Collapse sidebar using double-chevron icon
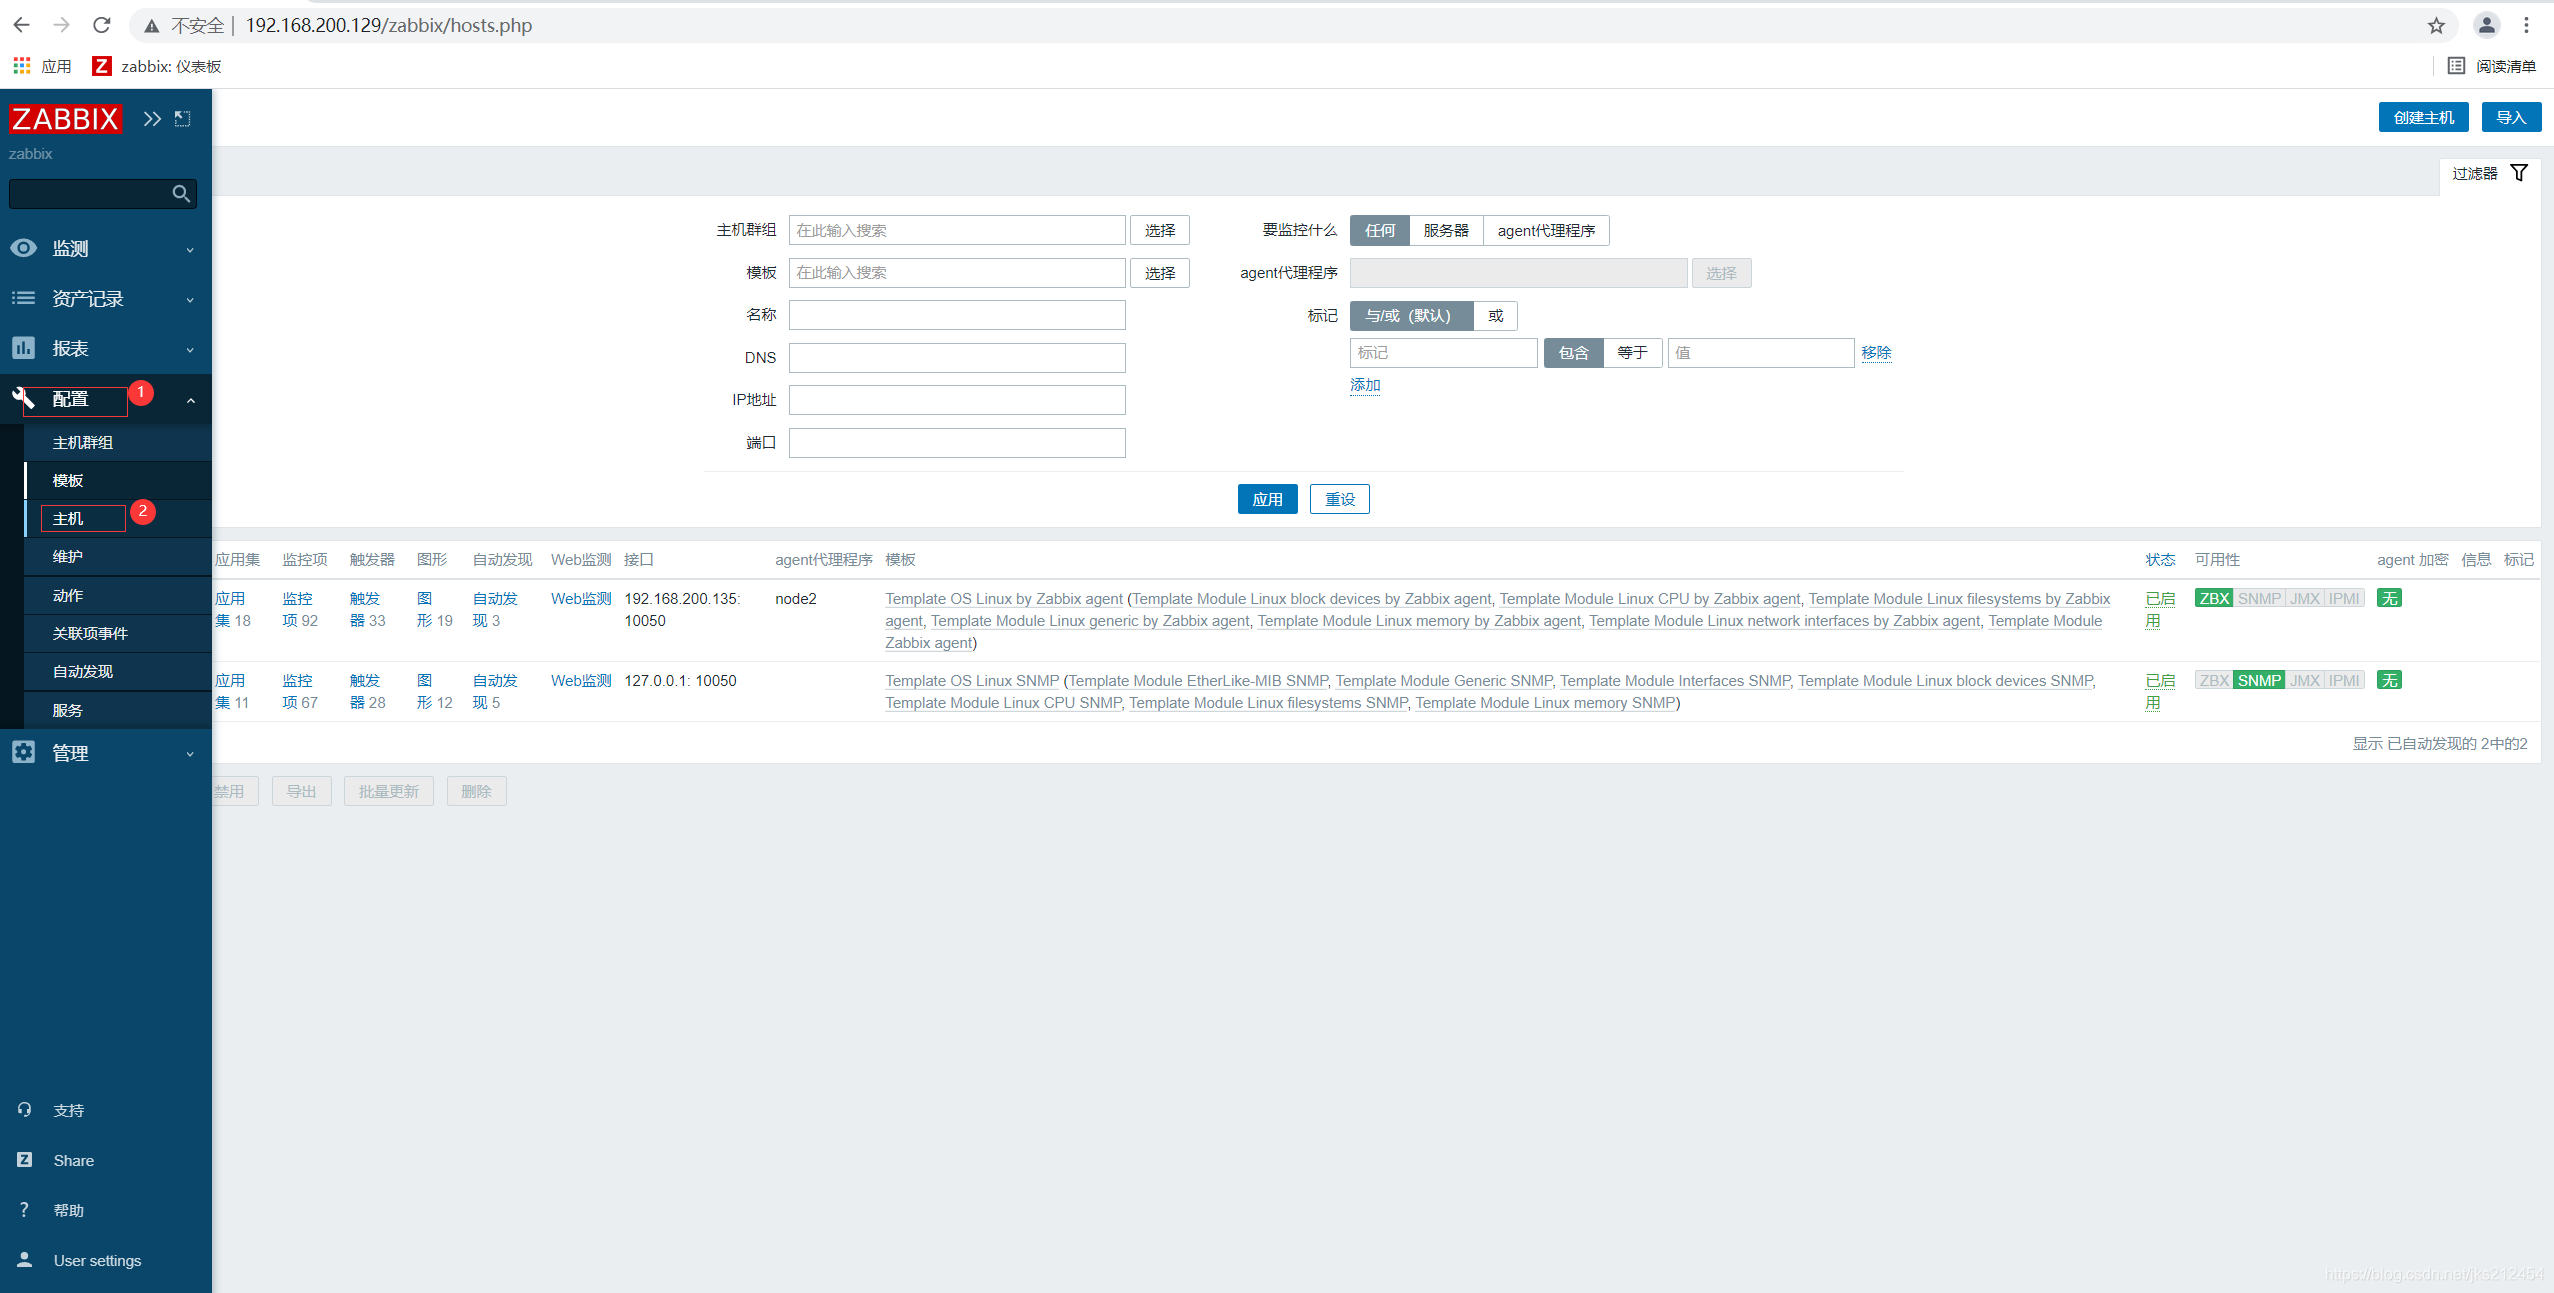Image resolution: width=2554 pixels, height=1293 pixels. (152, 119)
